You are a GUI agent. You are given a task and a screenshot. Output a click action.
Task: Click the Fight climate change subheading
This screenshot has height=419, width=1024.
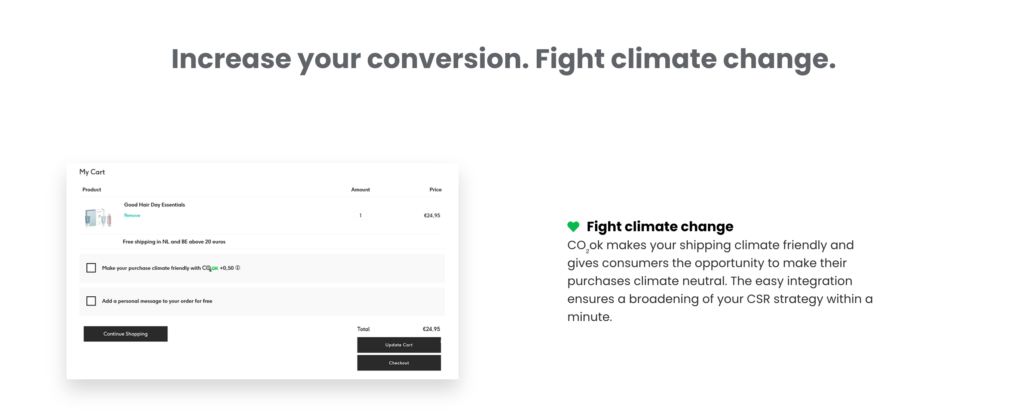[x=659, y=227]
